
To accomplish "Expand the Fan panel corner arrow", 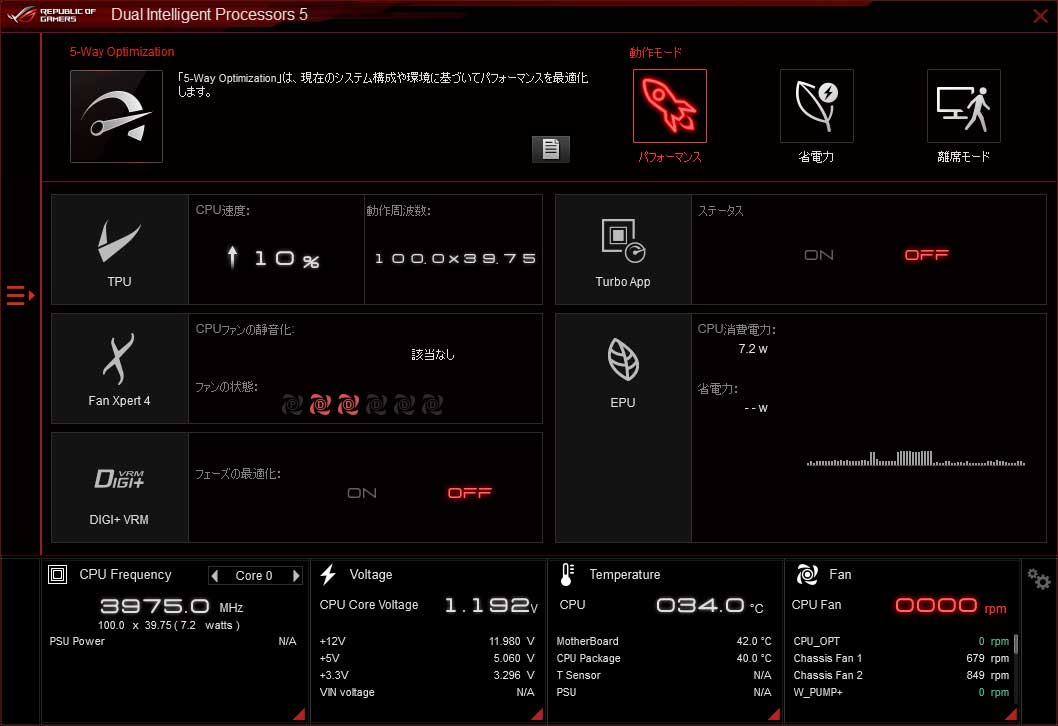I will coord(1011,714).
